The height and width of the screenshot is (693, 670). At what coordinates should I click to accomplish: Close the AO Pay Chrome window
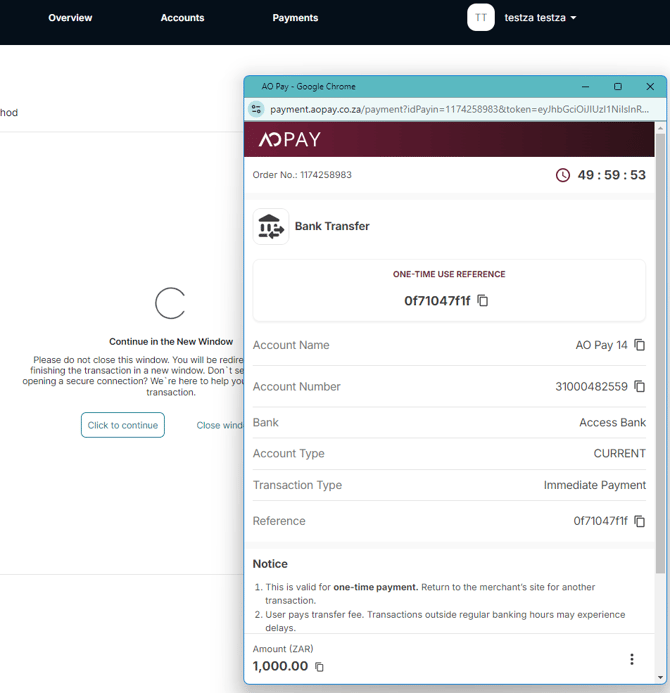point(650,87)
